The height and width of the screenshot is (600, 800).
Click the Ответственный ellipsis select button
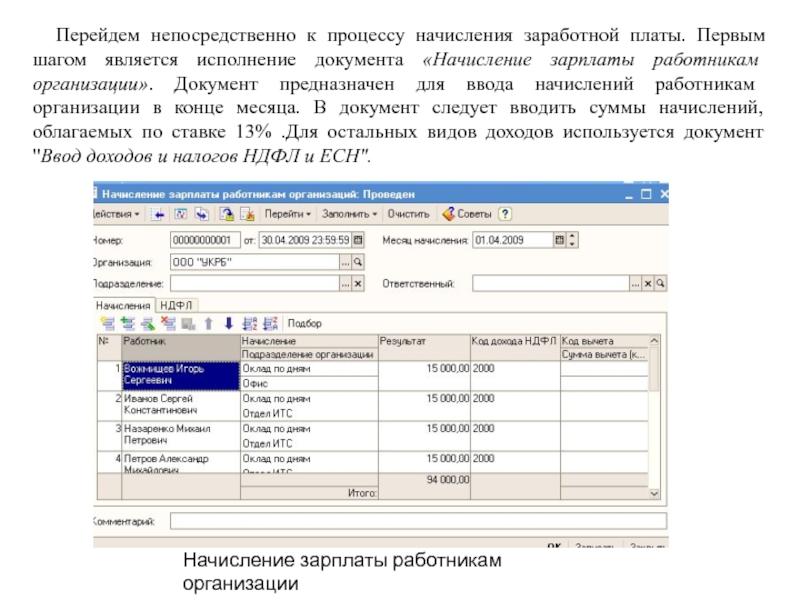pyautogui.click(x=635, y=284)
